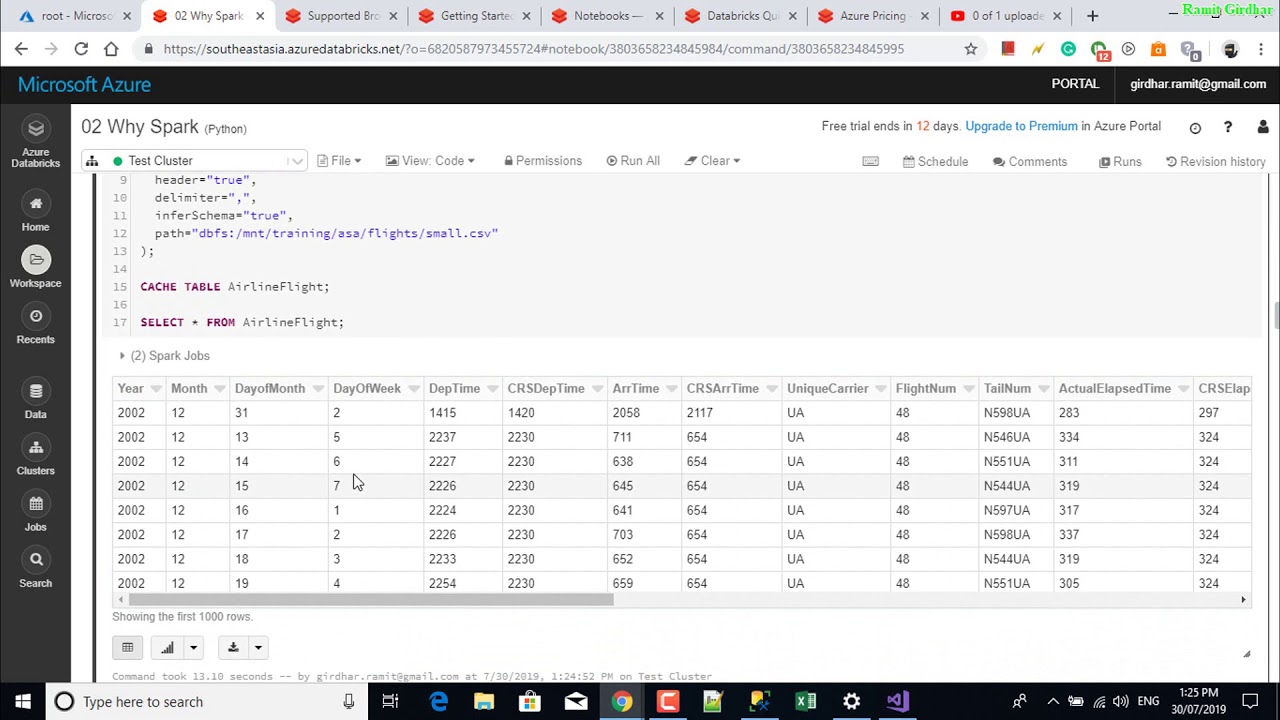
Task: Open the View: Code dropdown
Action: pyautogui.click(x=430, y=161)
